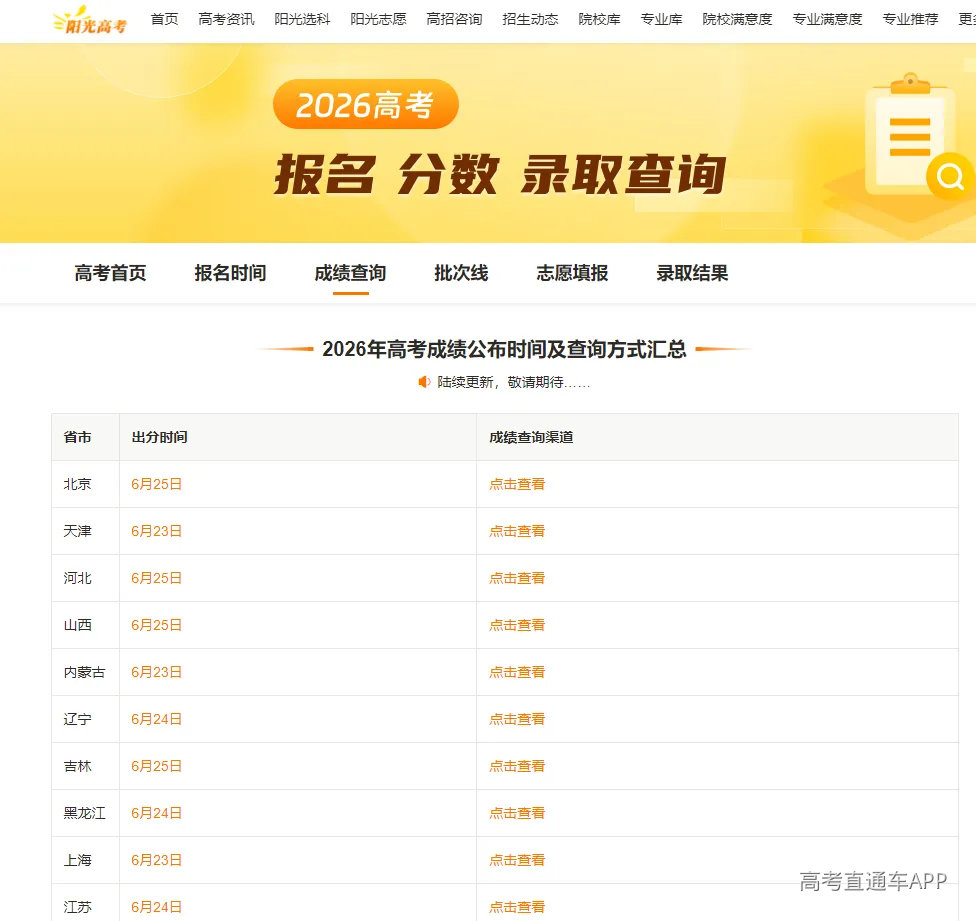Screen dimensions: 976x921
Task: Click the 6月25日 date for 河北
Action: [156, 578]
